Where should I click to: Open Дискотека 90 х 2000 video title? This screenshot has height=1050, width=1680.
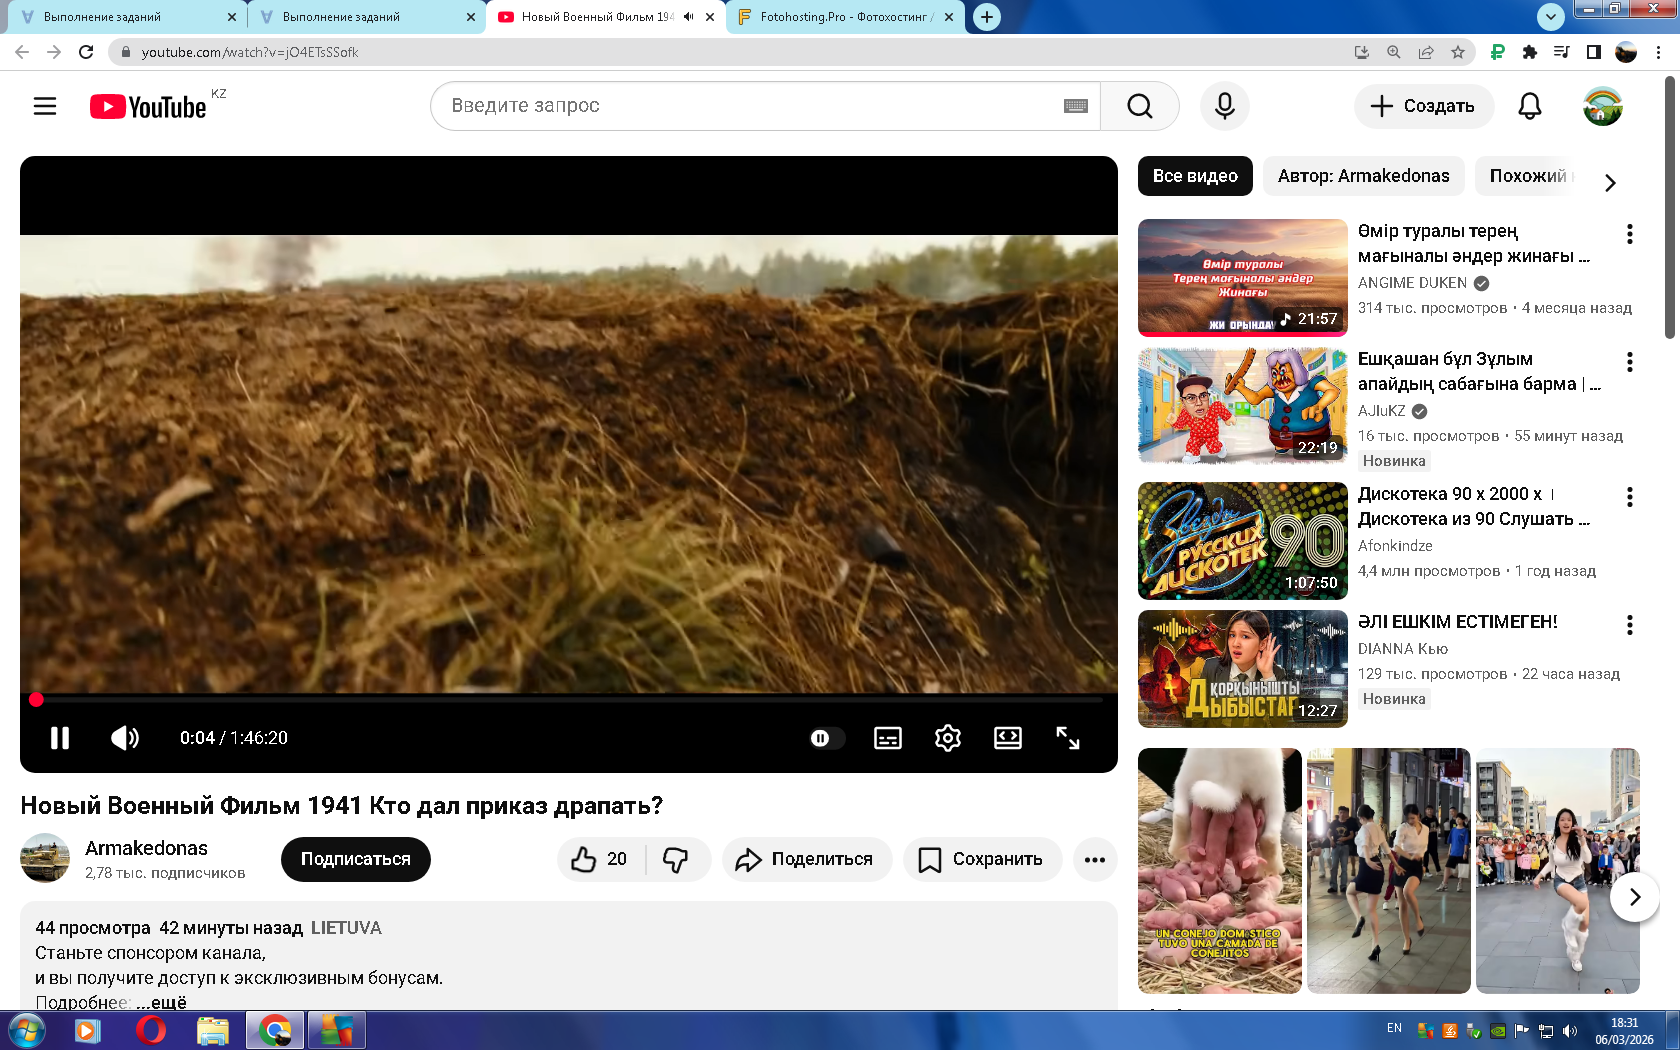pyautogui.click(x=1474, y=506)
